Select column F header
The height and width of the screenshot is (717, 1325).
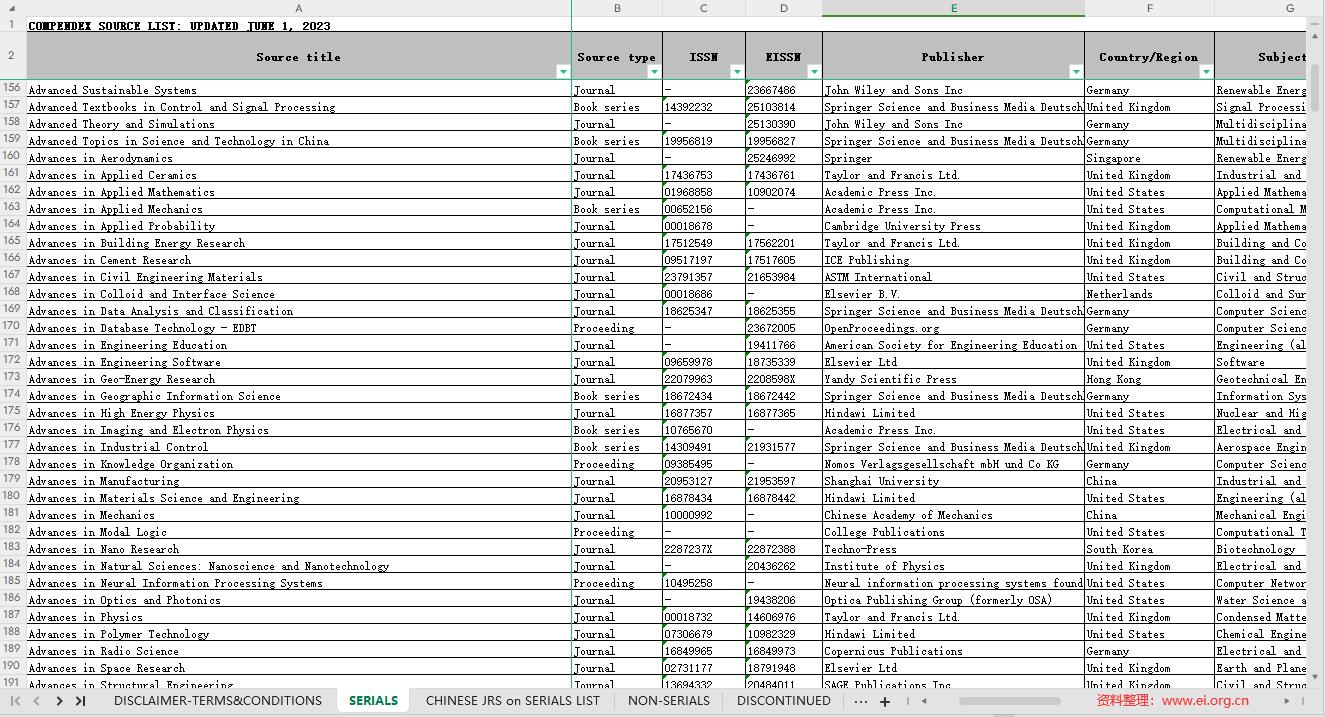click(1149, 8)
